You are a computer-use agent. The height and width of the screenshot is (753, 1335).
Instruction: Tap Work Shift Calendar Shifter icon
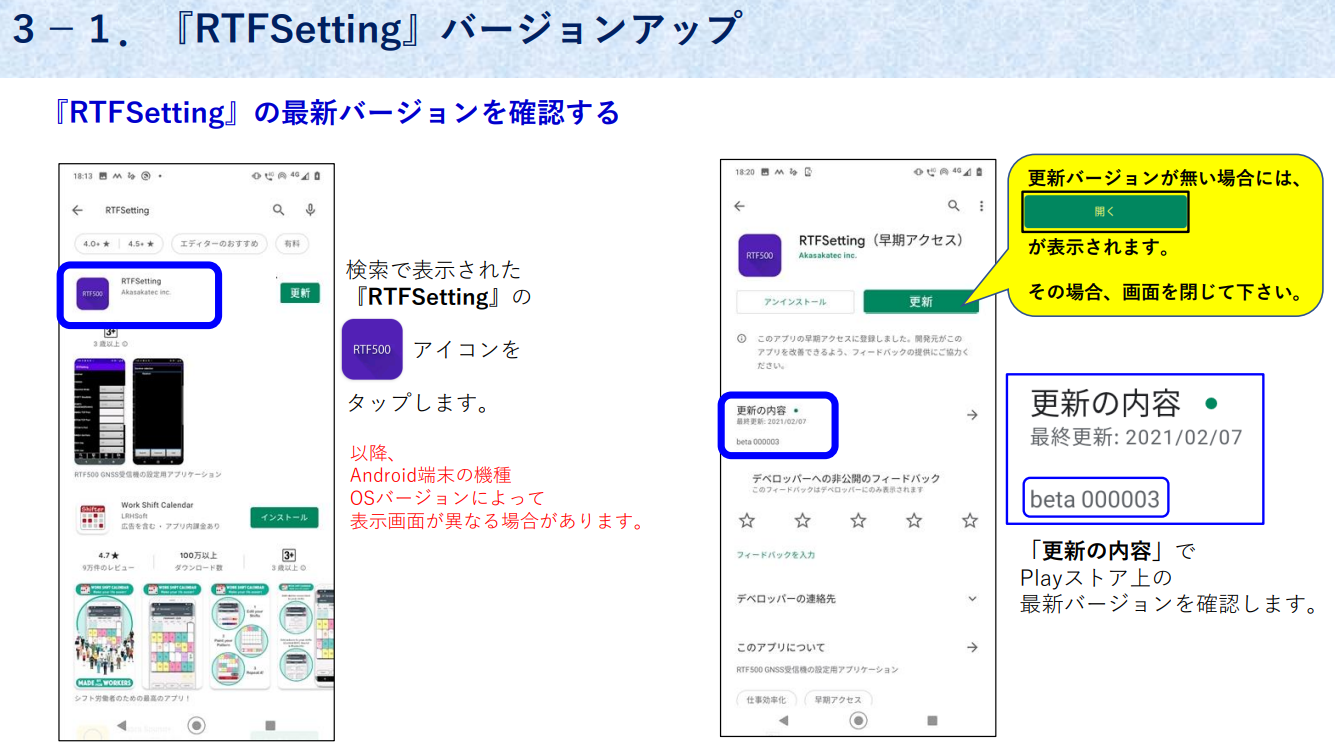coord(92,517)
